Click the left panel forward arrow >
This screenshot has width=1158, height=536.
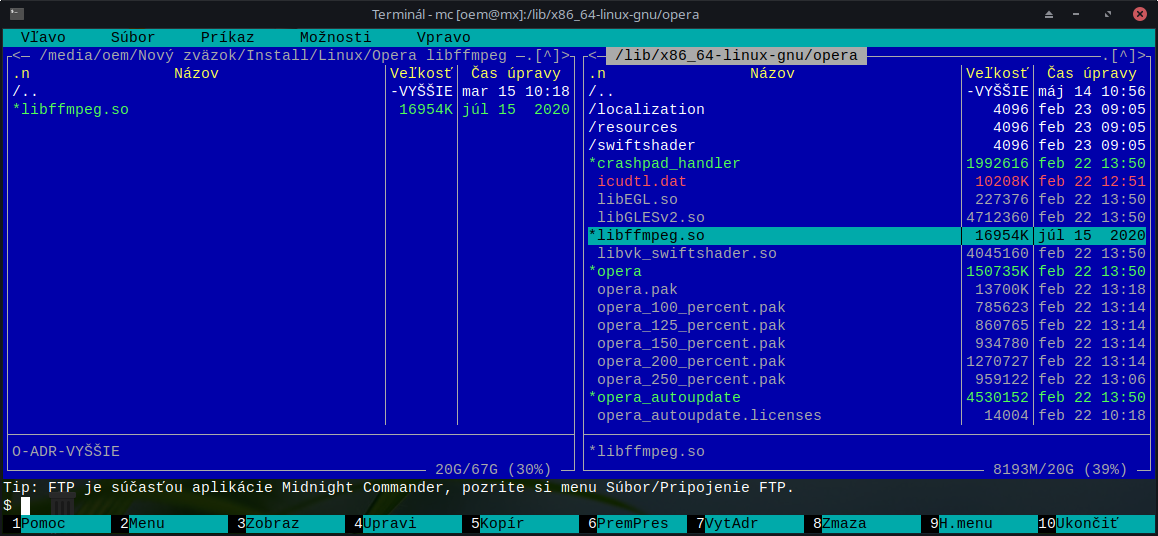[x=565, y=55]
